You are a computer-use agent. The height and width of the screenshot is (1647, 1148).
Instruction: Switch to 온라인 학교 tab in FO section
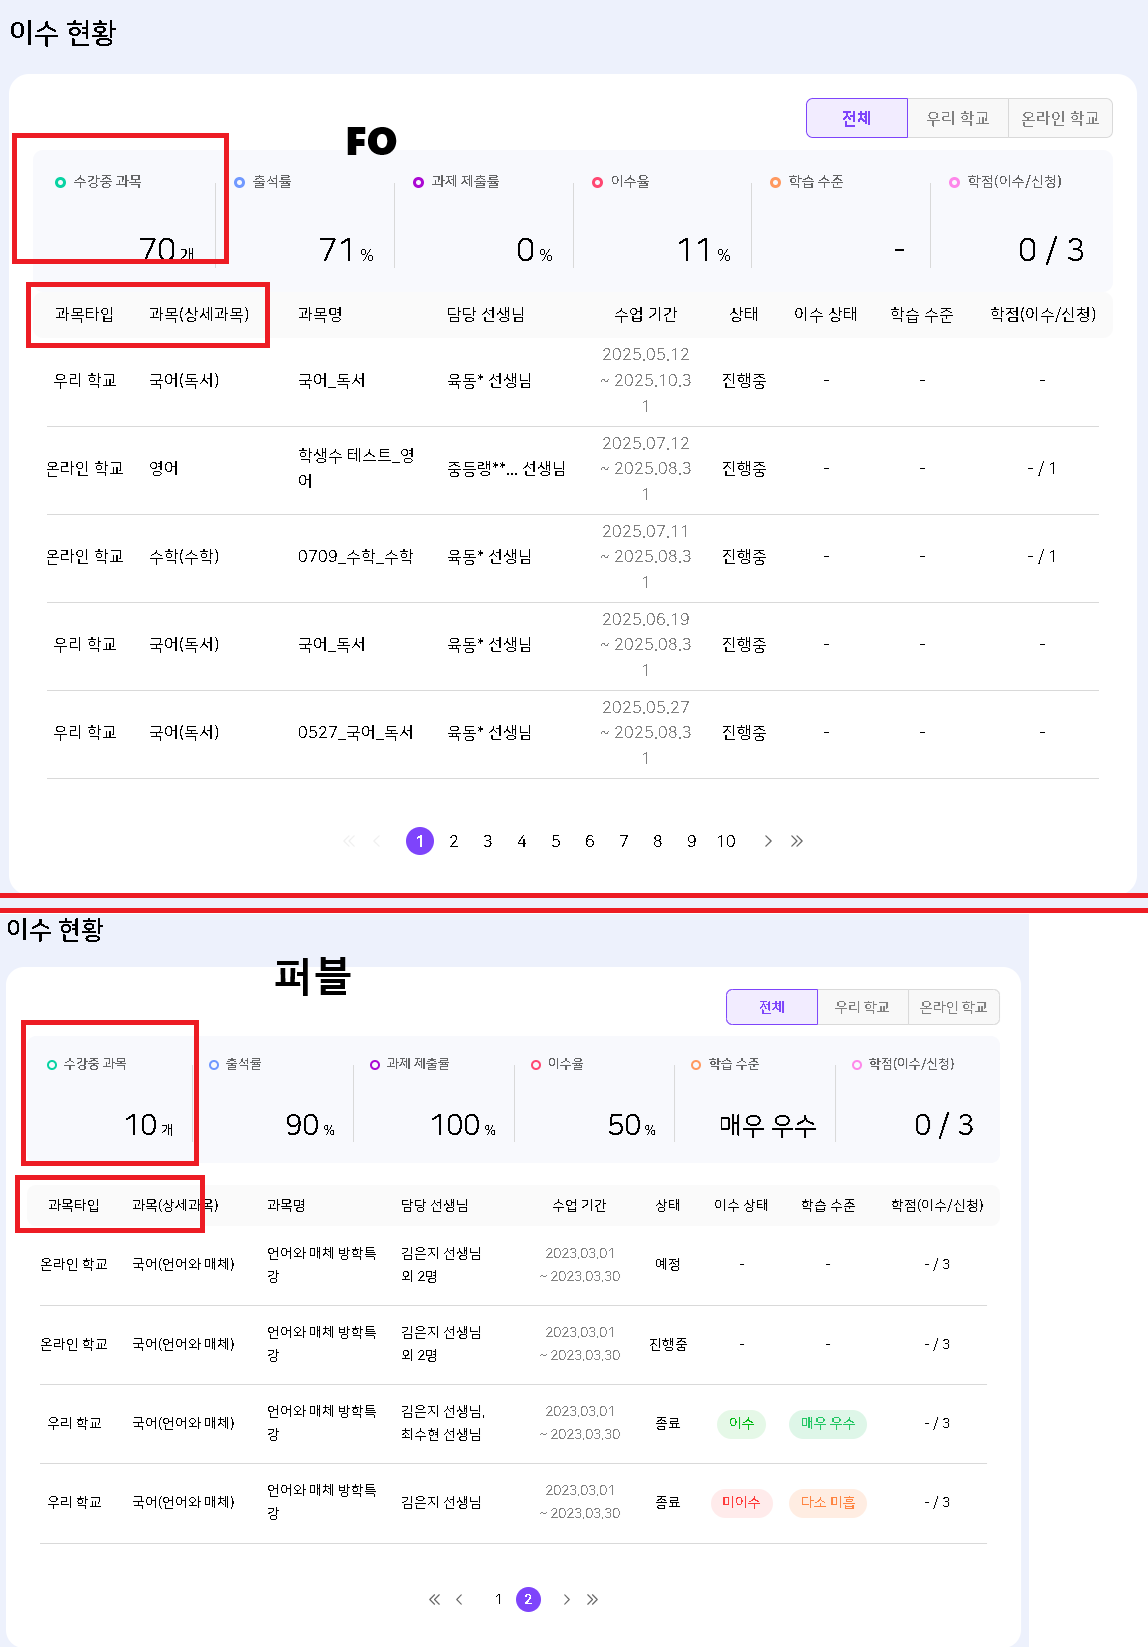1059,118
